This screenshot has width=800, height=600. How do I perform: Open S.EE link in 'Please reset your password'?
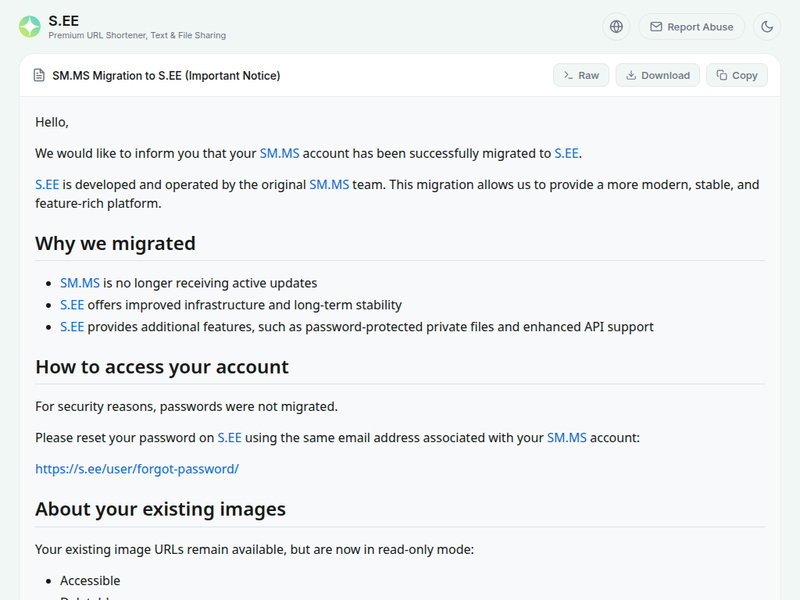pos(230,438)
